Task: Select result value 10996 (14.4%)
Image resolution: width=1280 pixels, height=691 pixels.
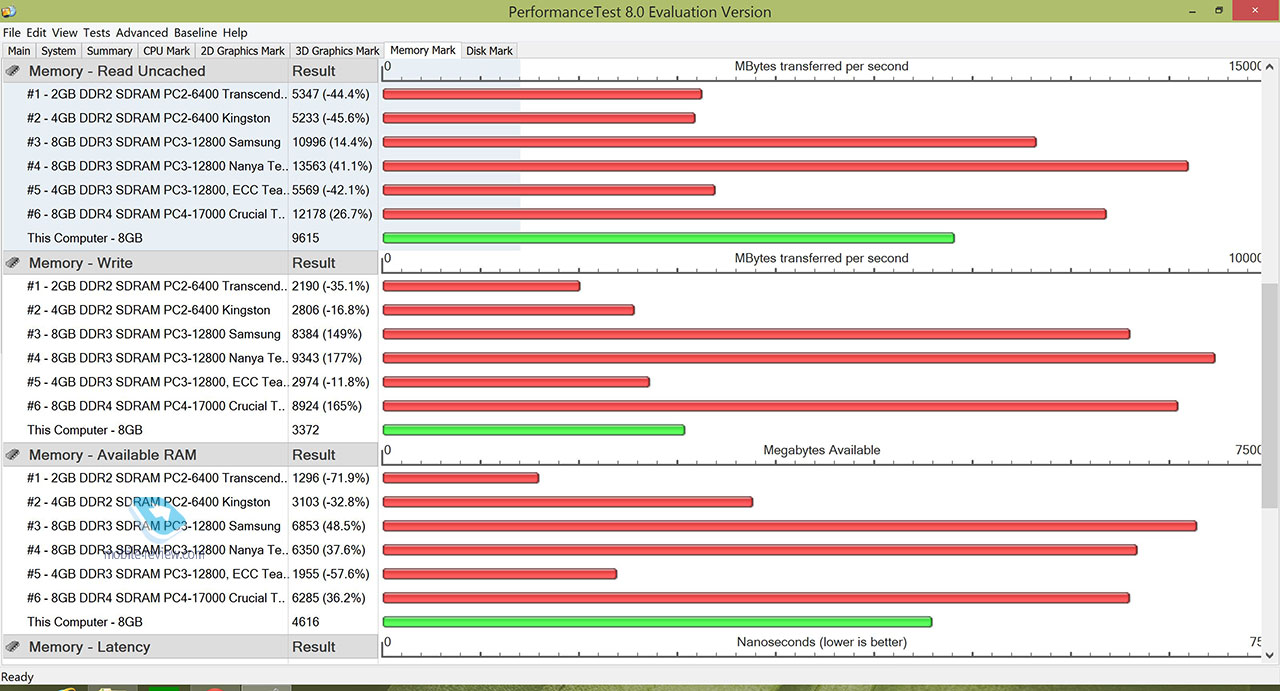Action: point(332,142)
